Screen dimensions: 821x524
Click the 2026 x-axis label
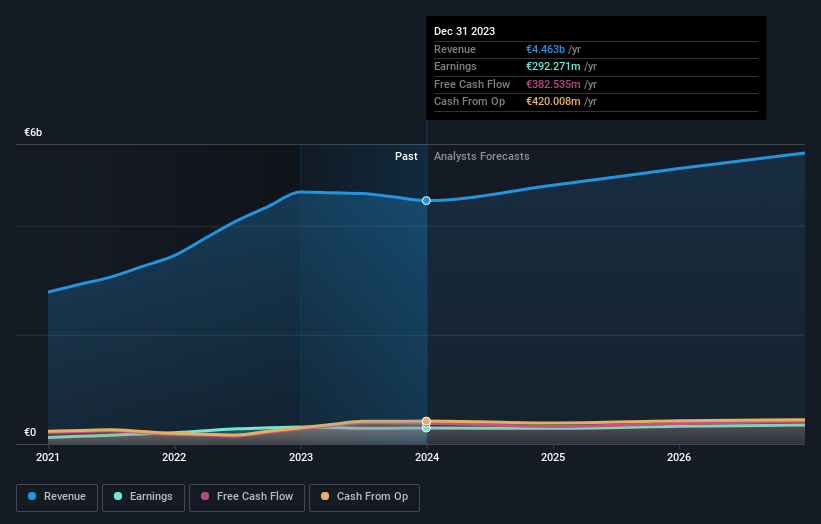pyautogui.click(x=679, y=457)
